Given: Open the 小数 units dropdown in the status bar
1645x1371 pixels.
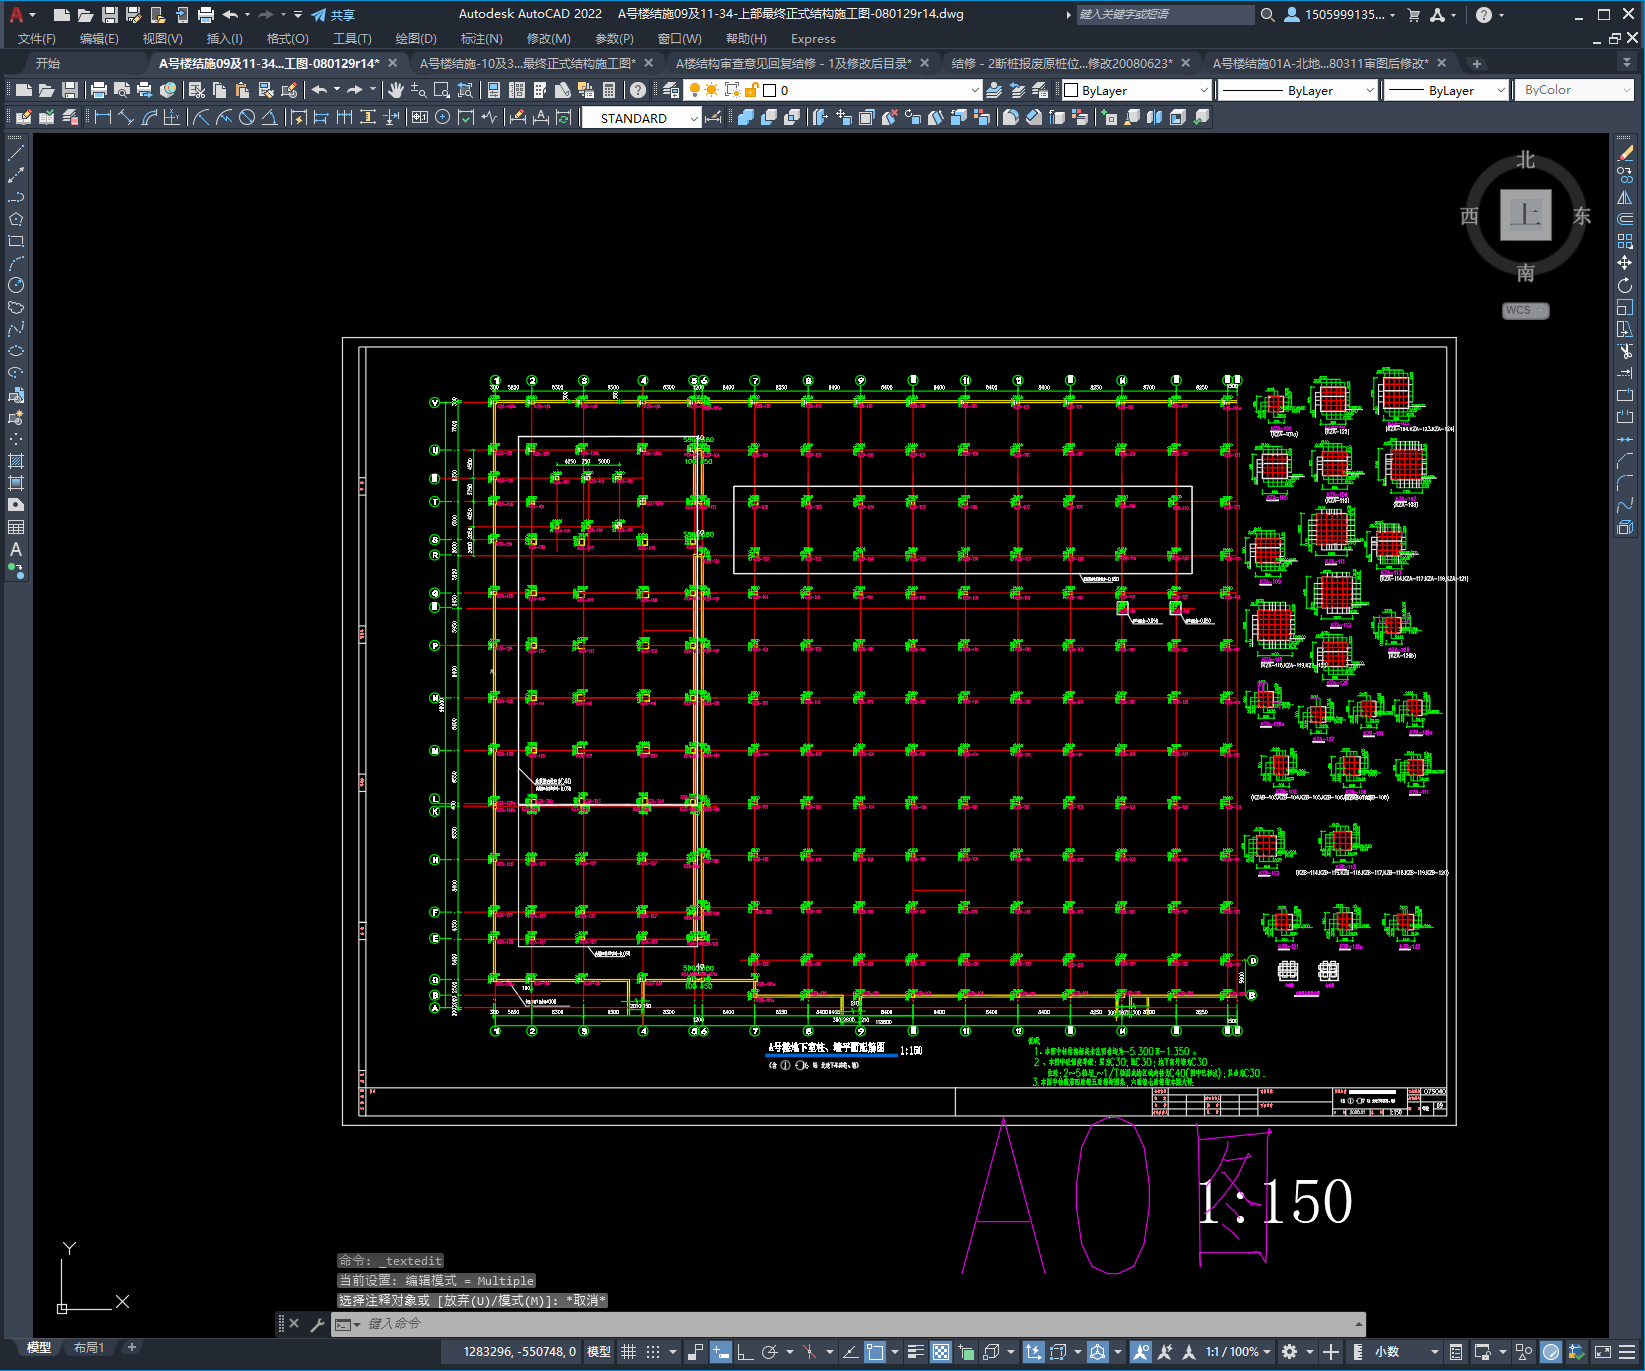Looking at the screenshot, I should pyautogui.click(x=1396, y=1352).
